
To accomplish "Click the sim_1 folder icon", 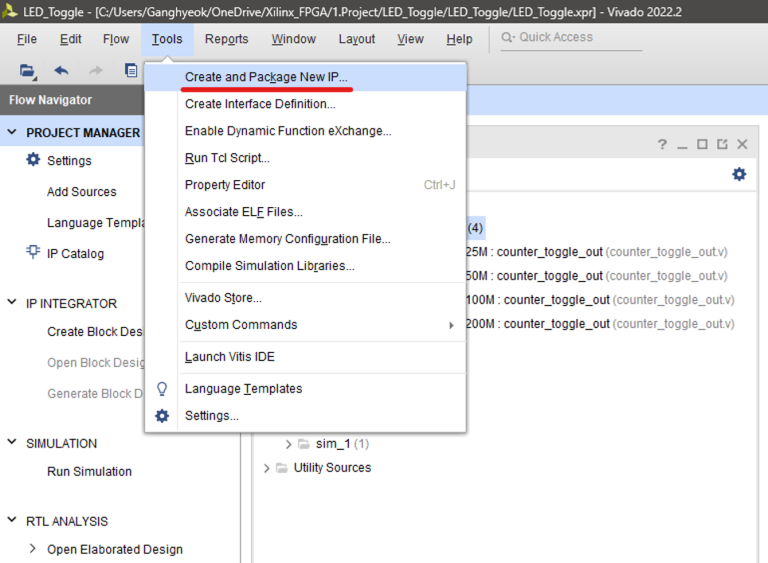I will pos(304,444).
